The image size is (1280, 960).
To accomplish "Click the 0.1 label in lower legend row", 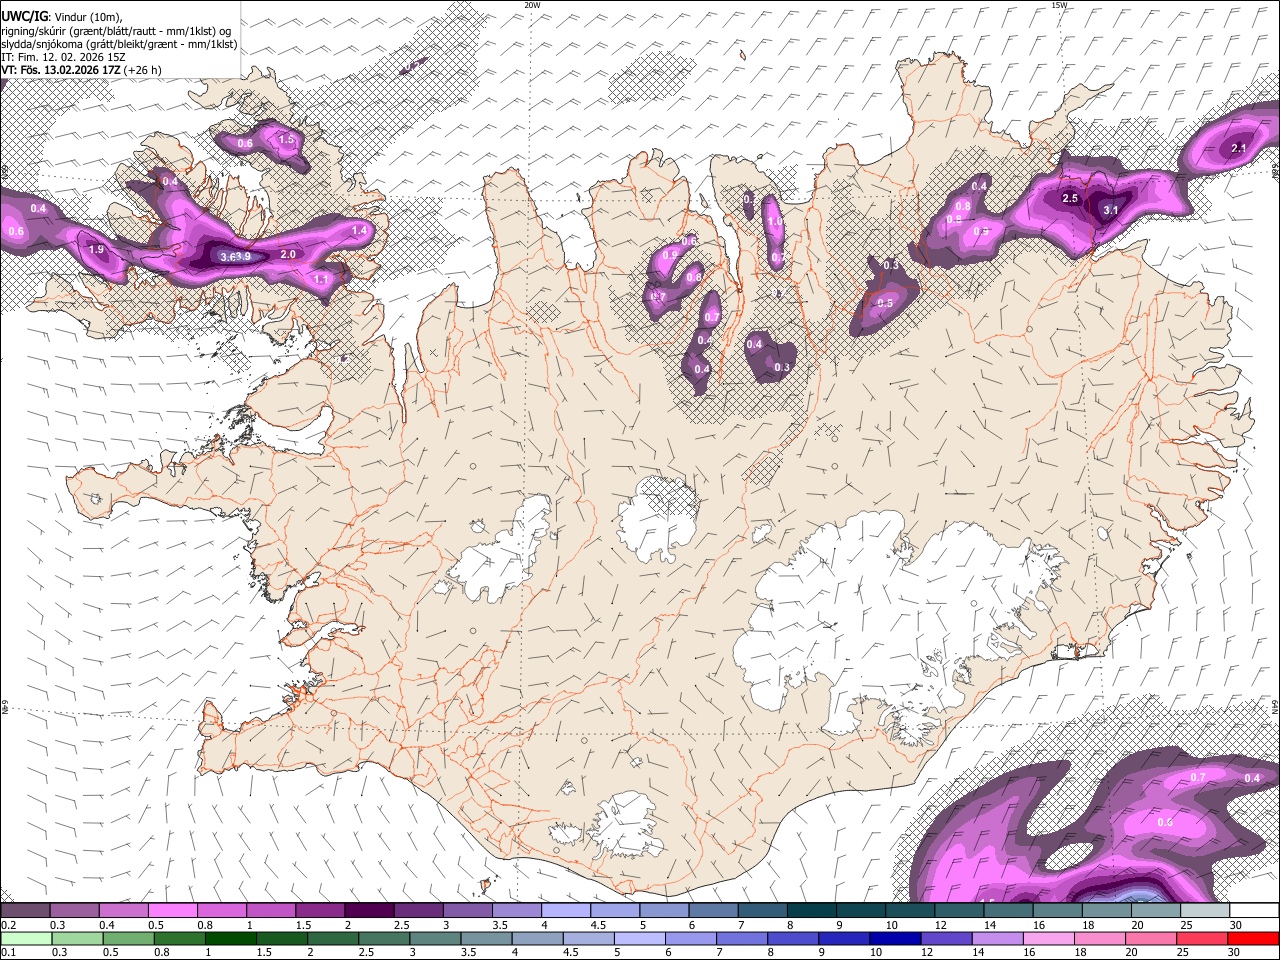I will click(x=8, y=952).
